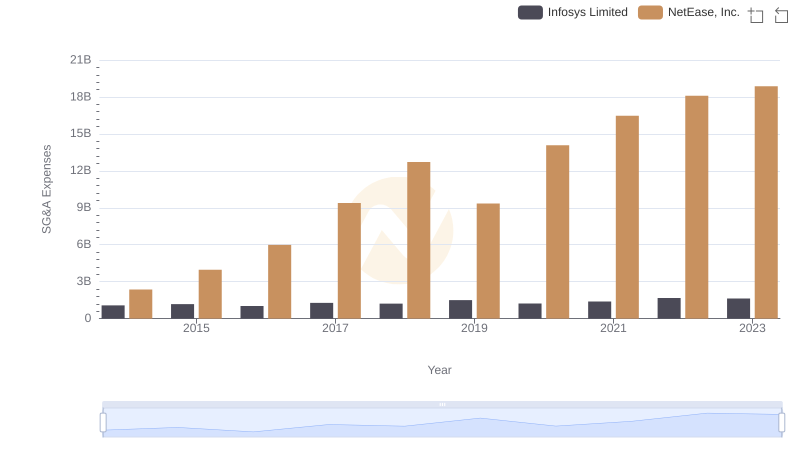Viewport: 800px width, 461px height.
Task: Click the Infosys bar for 2016
Action: [252, 312]
